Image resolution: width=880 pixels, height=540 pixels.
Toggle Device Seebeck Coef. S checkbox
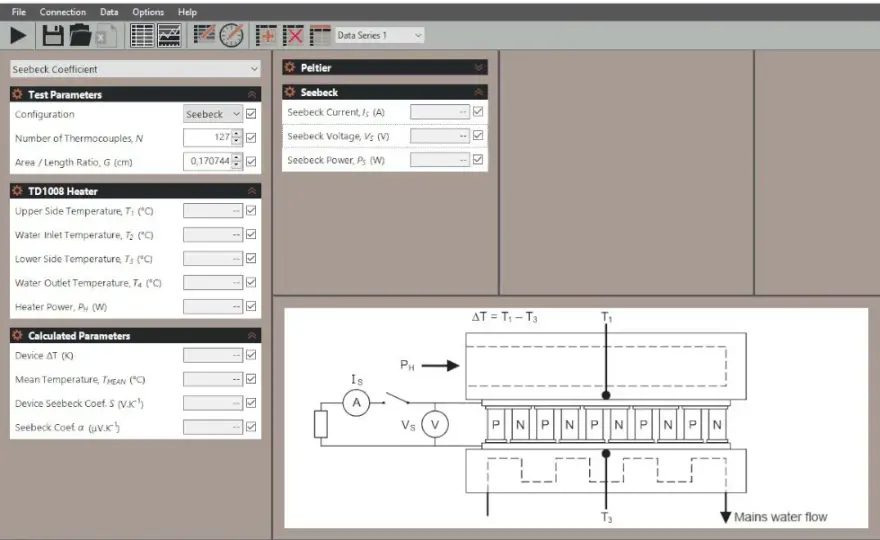(x=251, y=403)
